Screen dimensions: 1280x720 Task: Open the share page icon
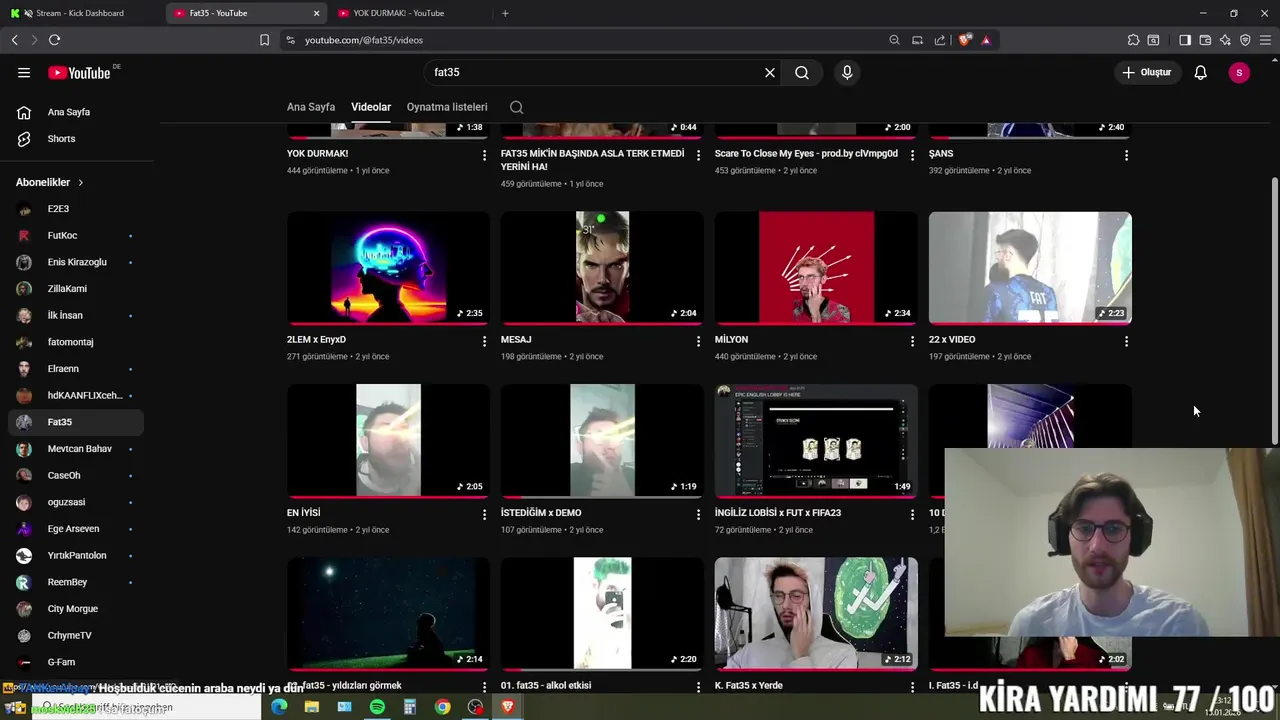[x=940, y=40]
